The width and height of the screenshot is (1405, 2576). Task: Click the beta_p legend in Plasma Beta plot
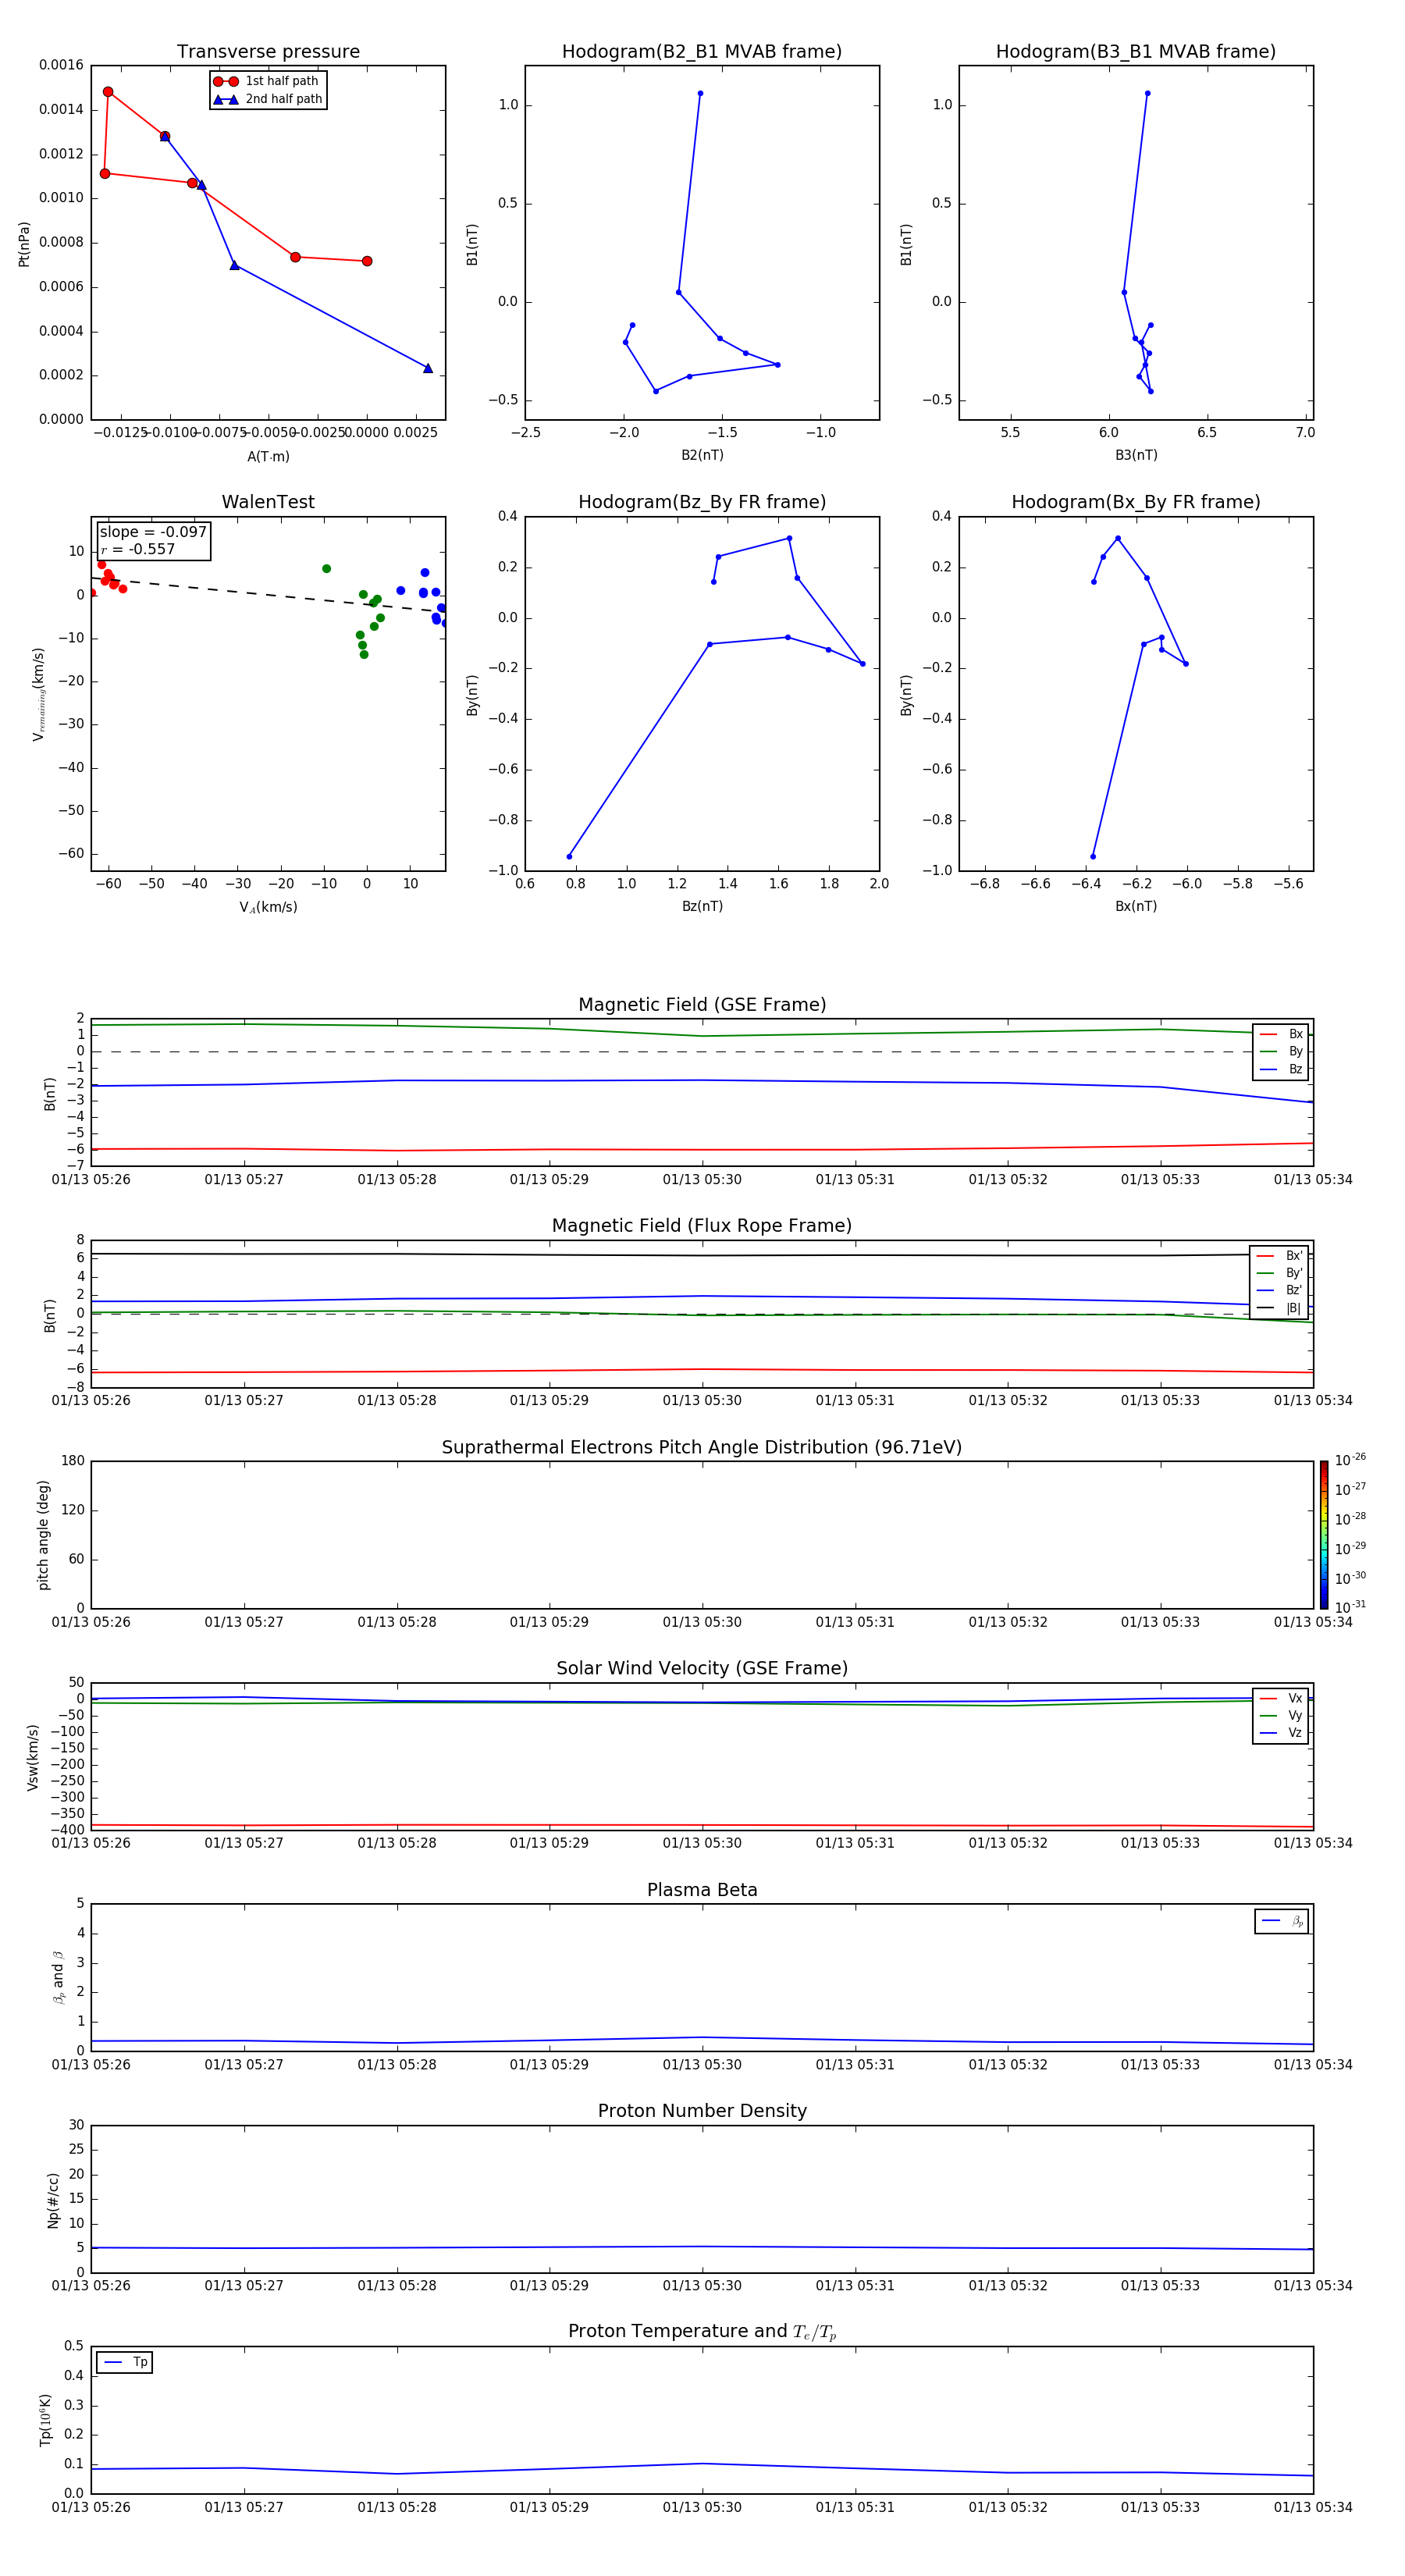pyautogui.click(x=1282, y=1921)
